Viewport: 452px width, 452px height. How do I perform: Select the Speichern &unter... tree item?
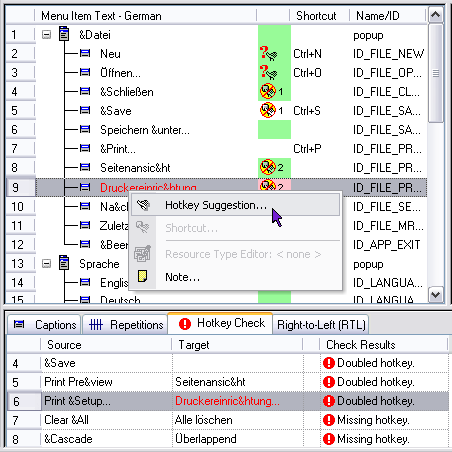(145, 130)
